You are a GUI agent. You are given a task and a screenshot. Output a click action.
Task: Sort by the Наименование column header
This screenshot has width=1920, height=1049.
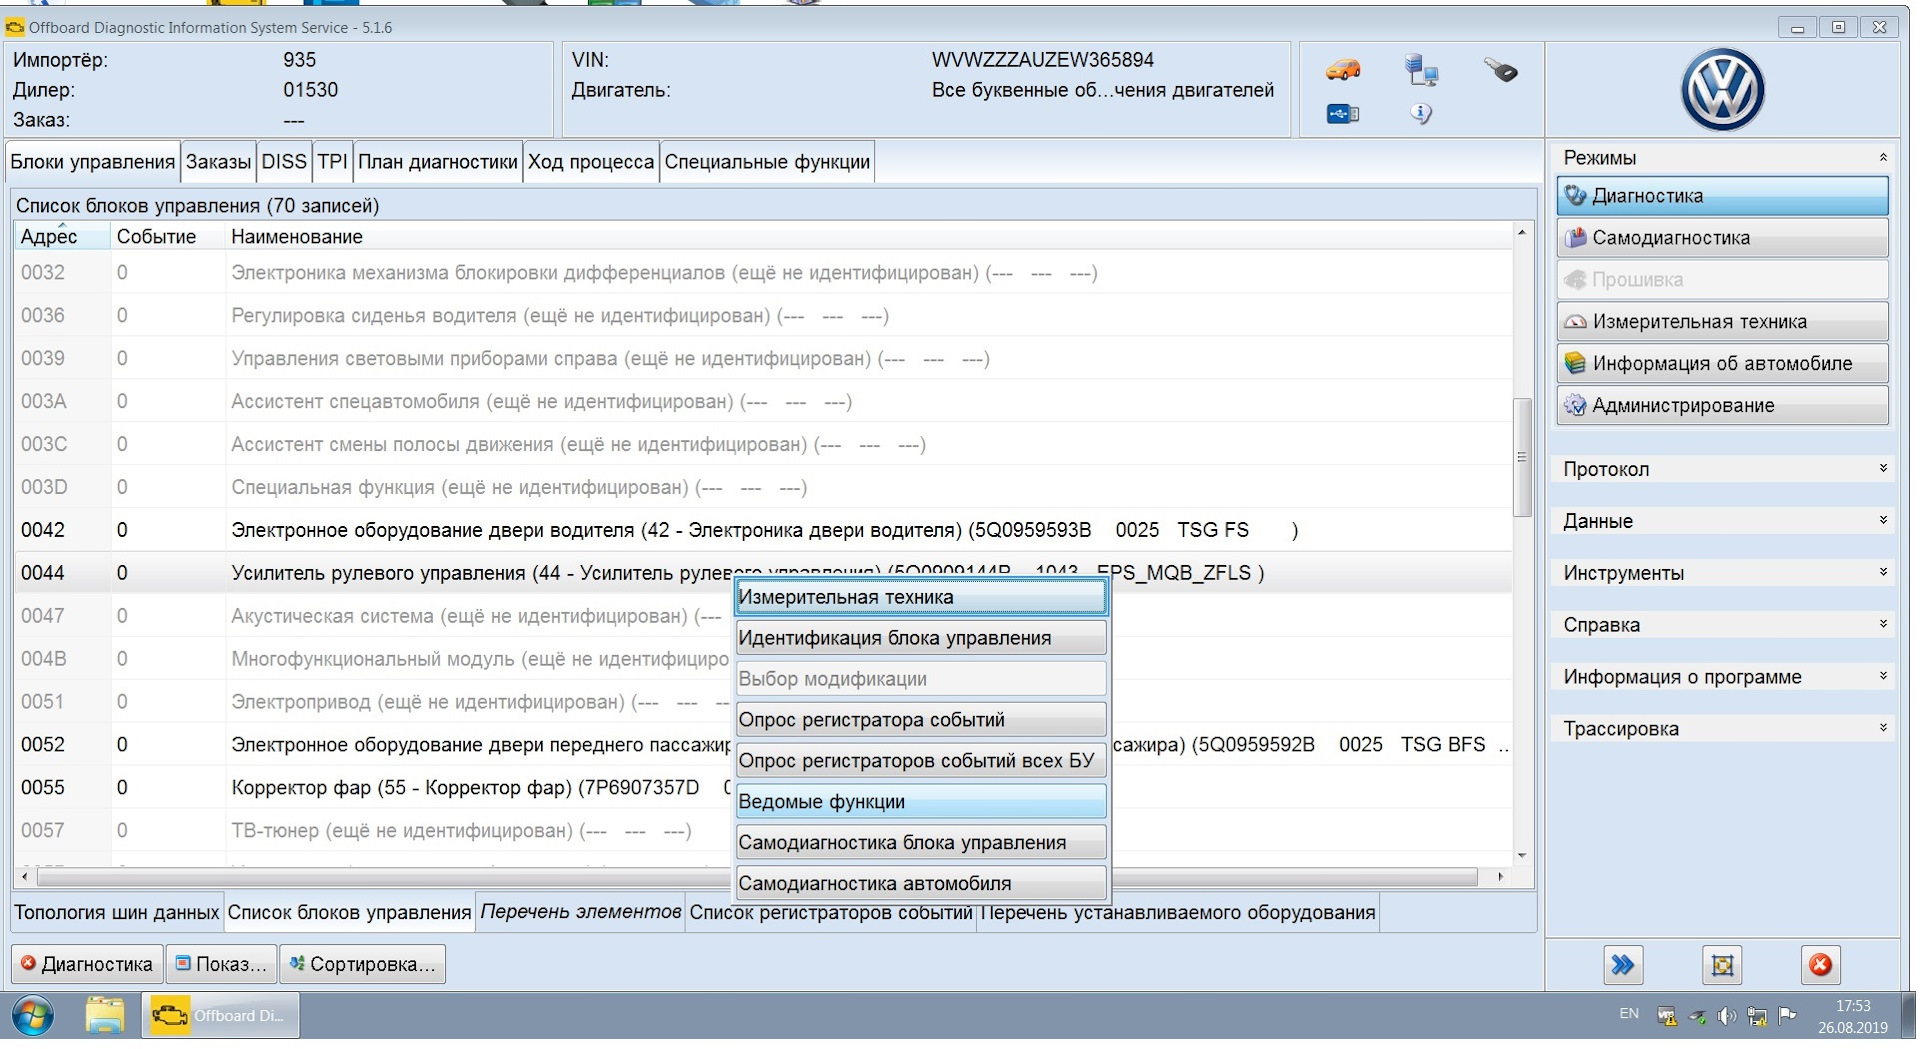pos(868,237)
